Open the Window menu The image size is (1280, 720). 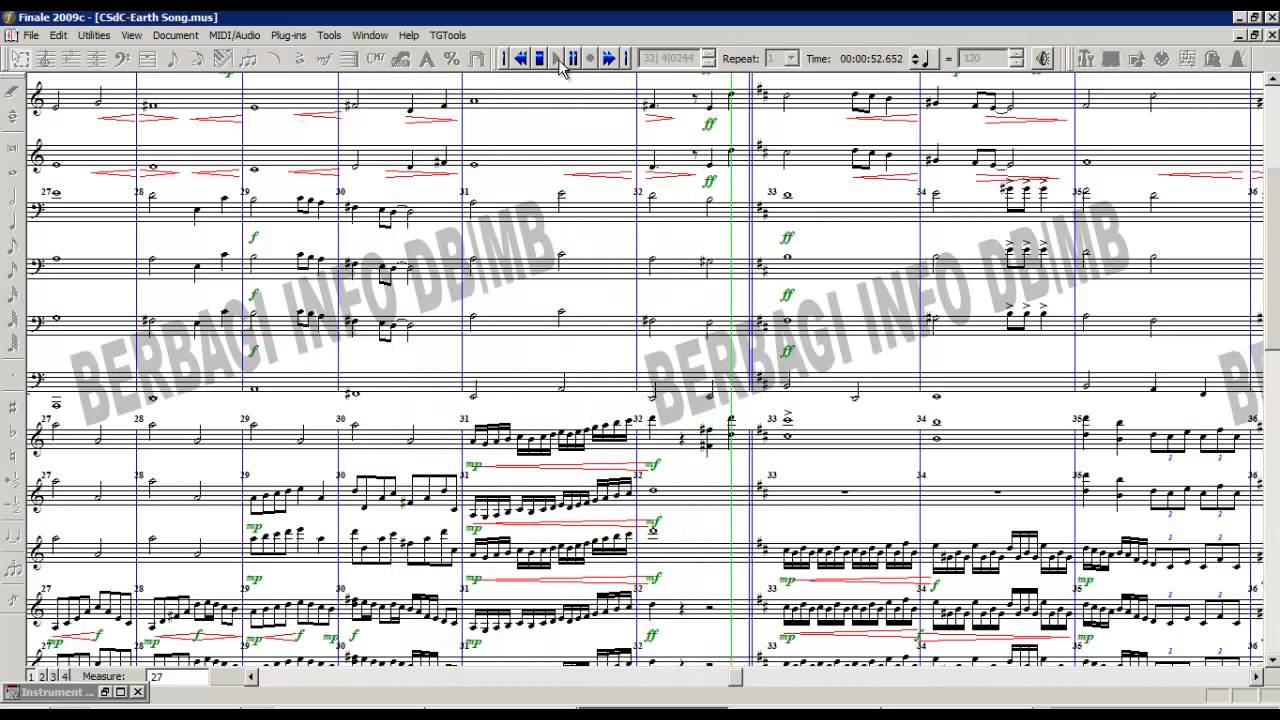(x=370, y=35)
